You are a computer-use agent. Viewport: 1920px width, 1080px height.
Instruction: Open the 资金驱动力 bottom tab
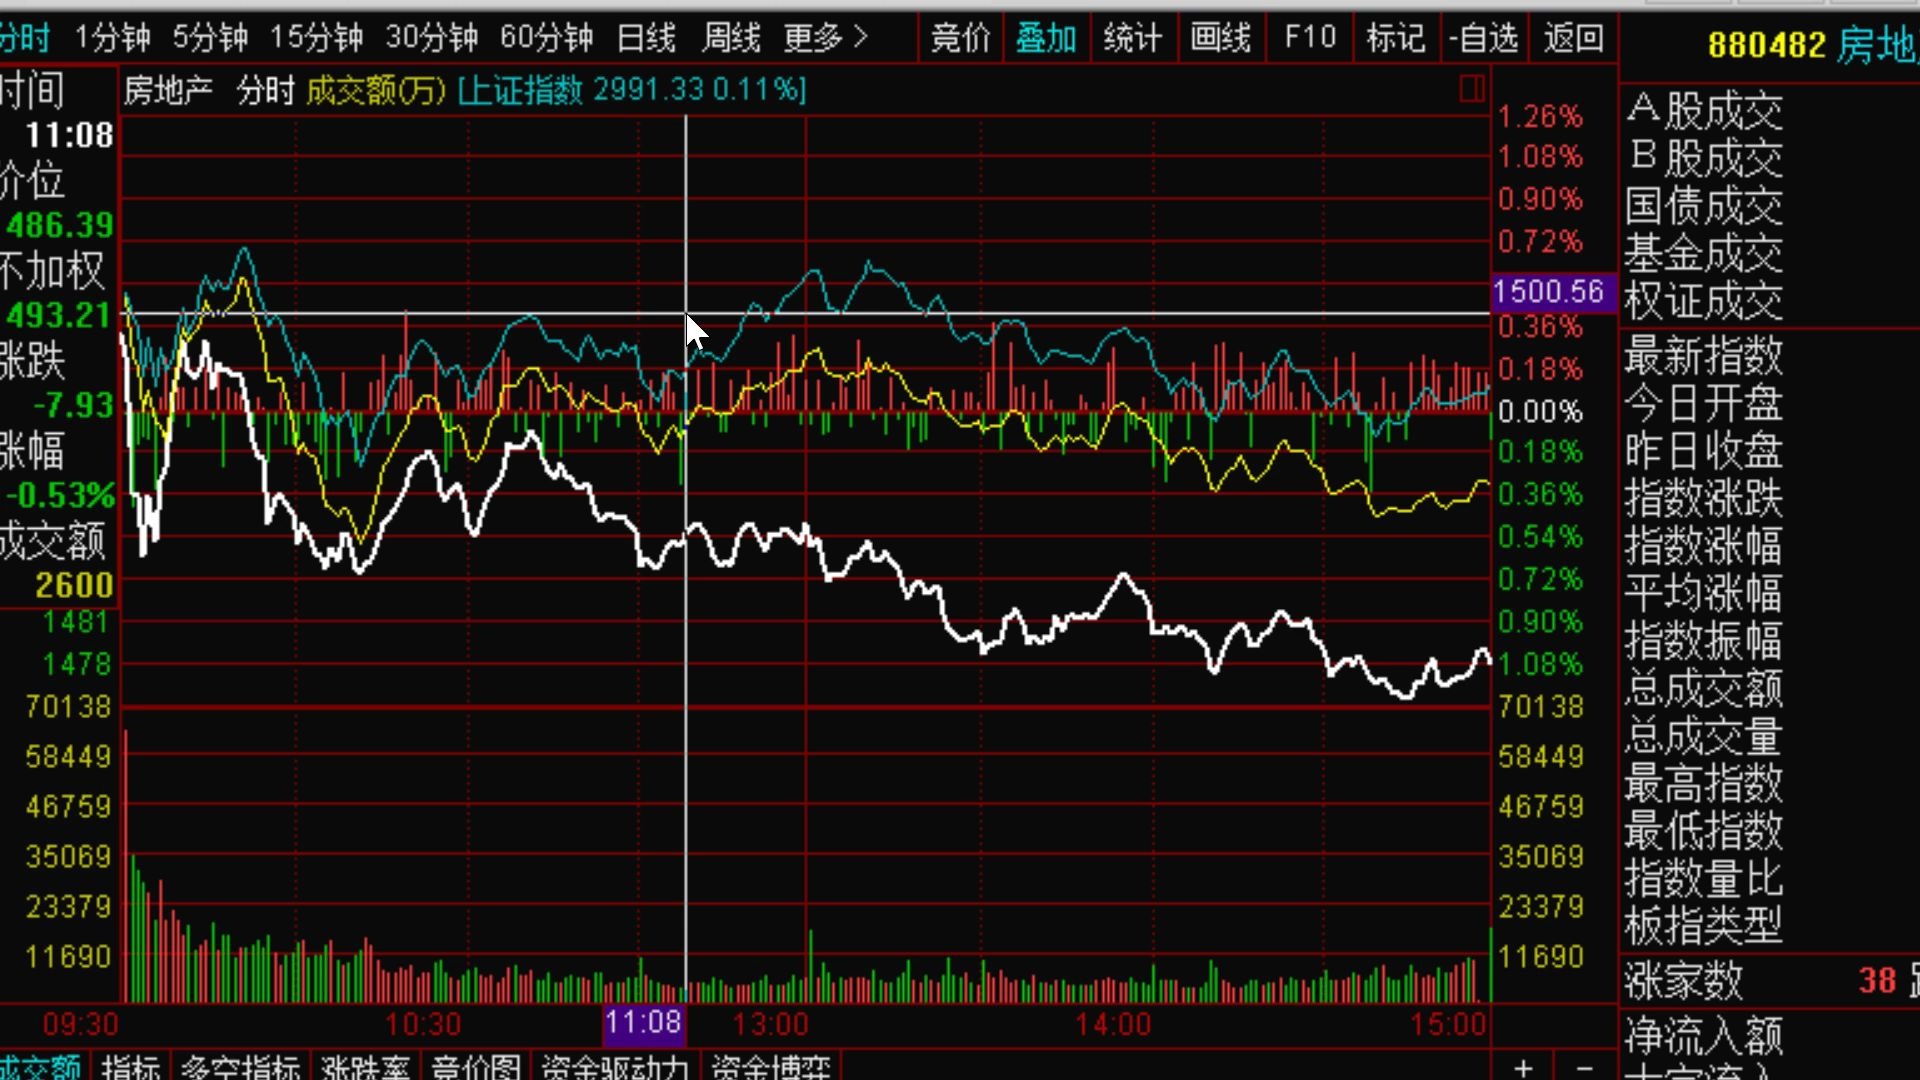point(615,1066)
